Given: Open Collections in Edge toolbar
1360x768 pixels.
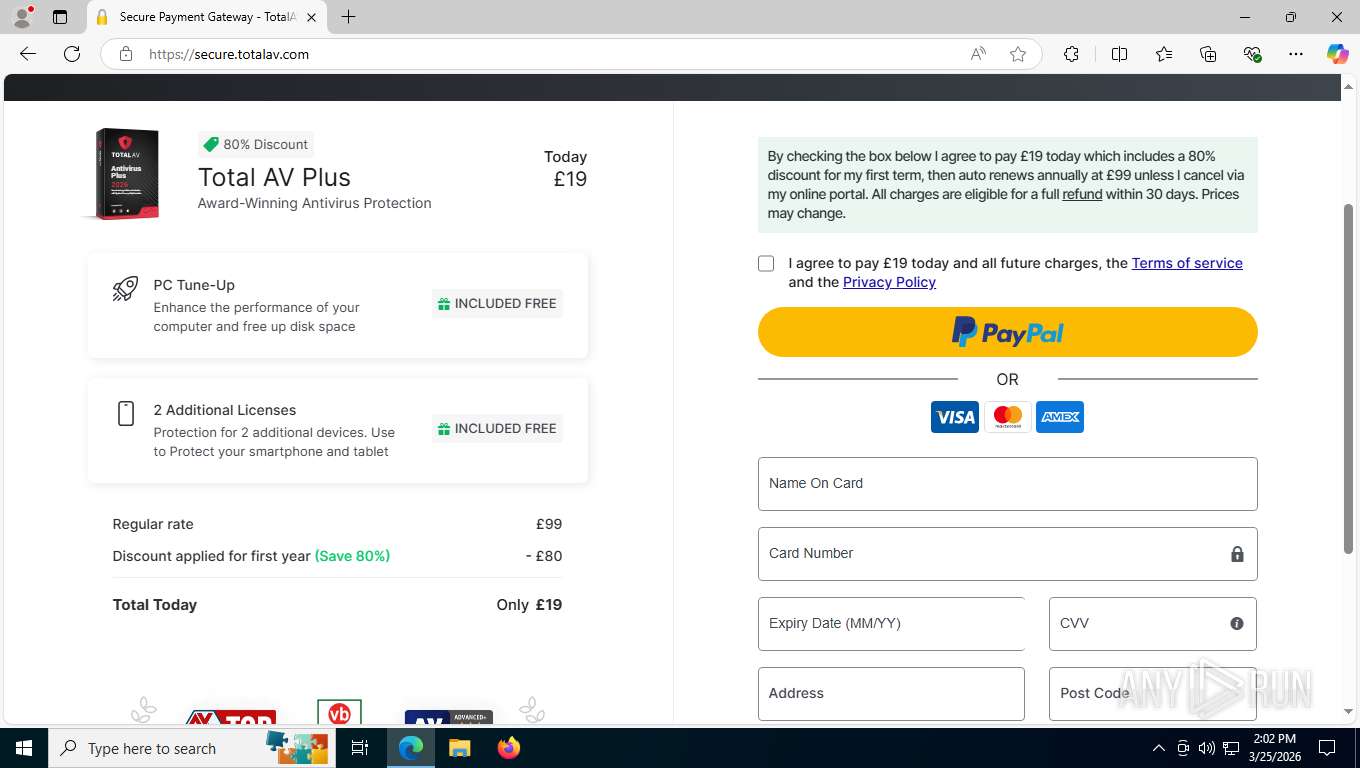Looking at the screenshot, I should [x=1208, y=54].
